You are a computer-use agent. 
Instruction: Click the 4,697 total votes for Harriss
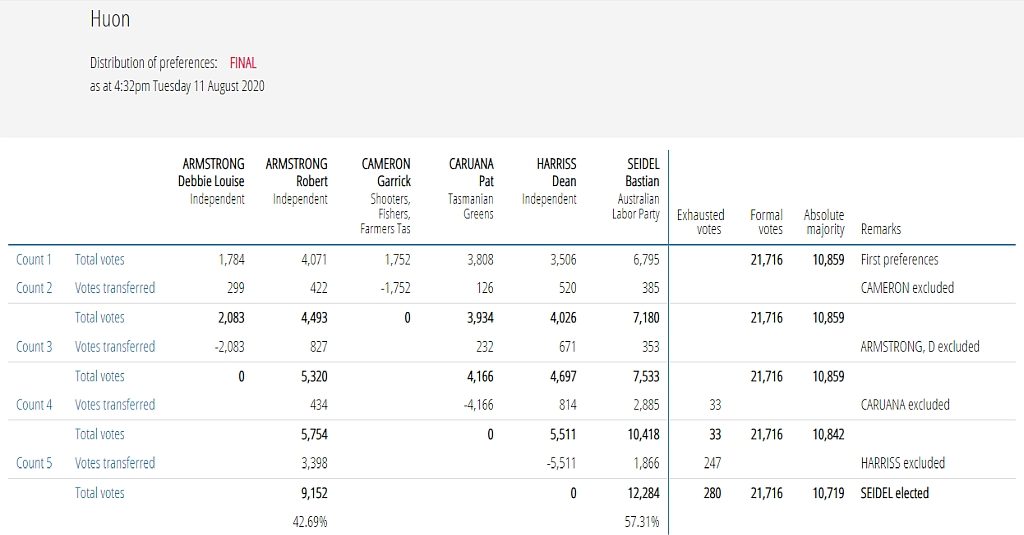563,376
